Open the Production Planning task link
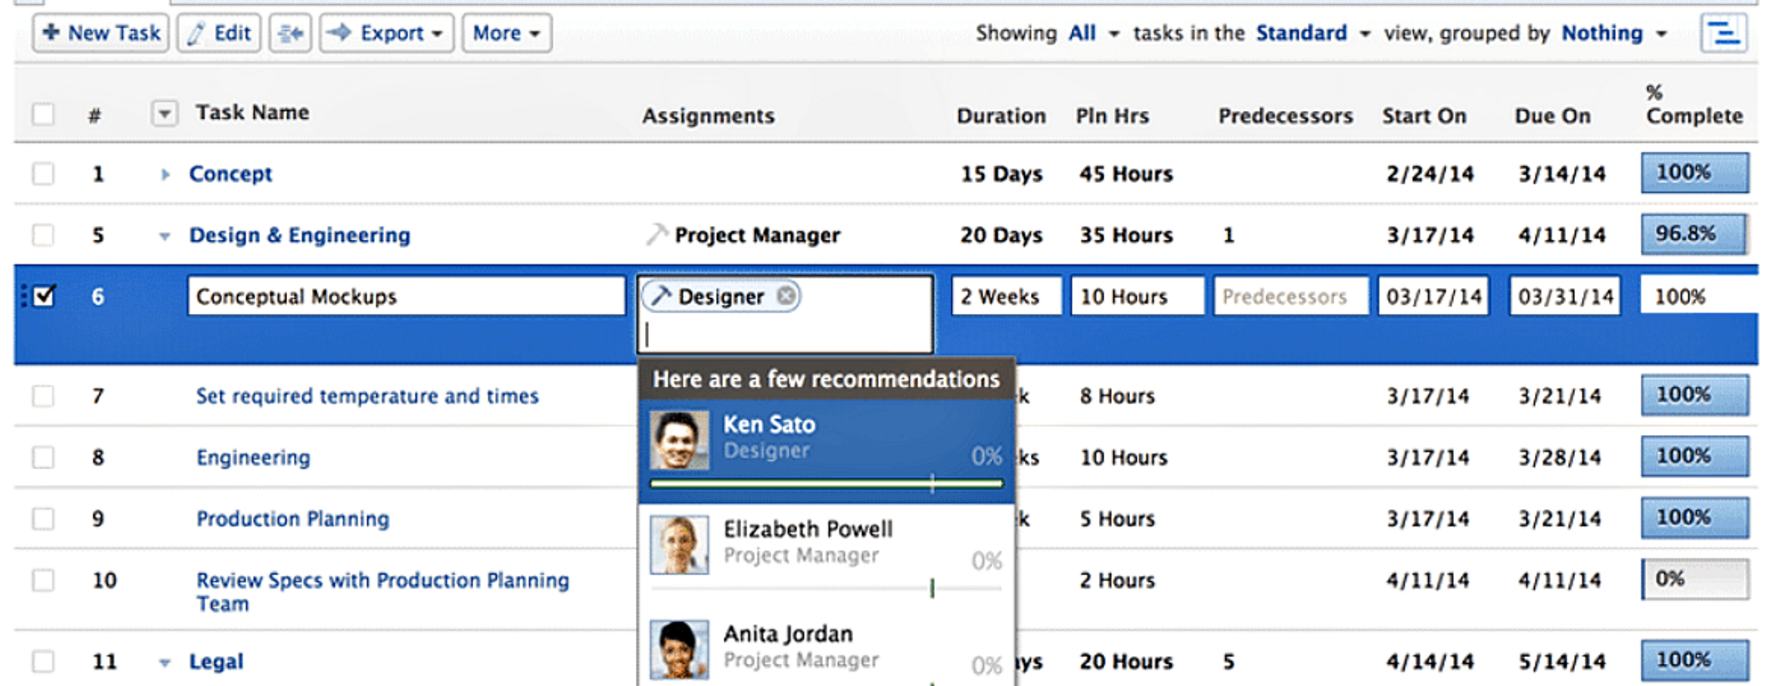Screen dimensions: 1766x686 tap(292, 518)
